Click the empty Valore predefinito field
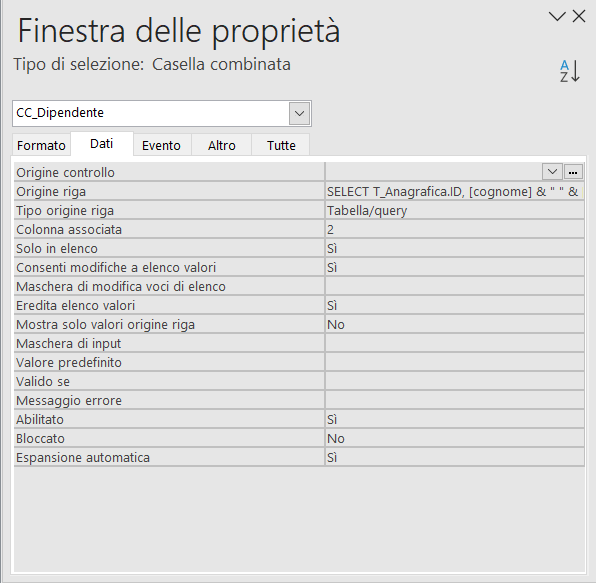Viewport: 596px width, 583px height. pyautogui.click(x=455, y=363)
